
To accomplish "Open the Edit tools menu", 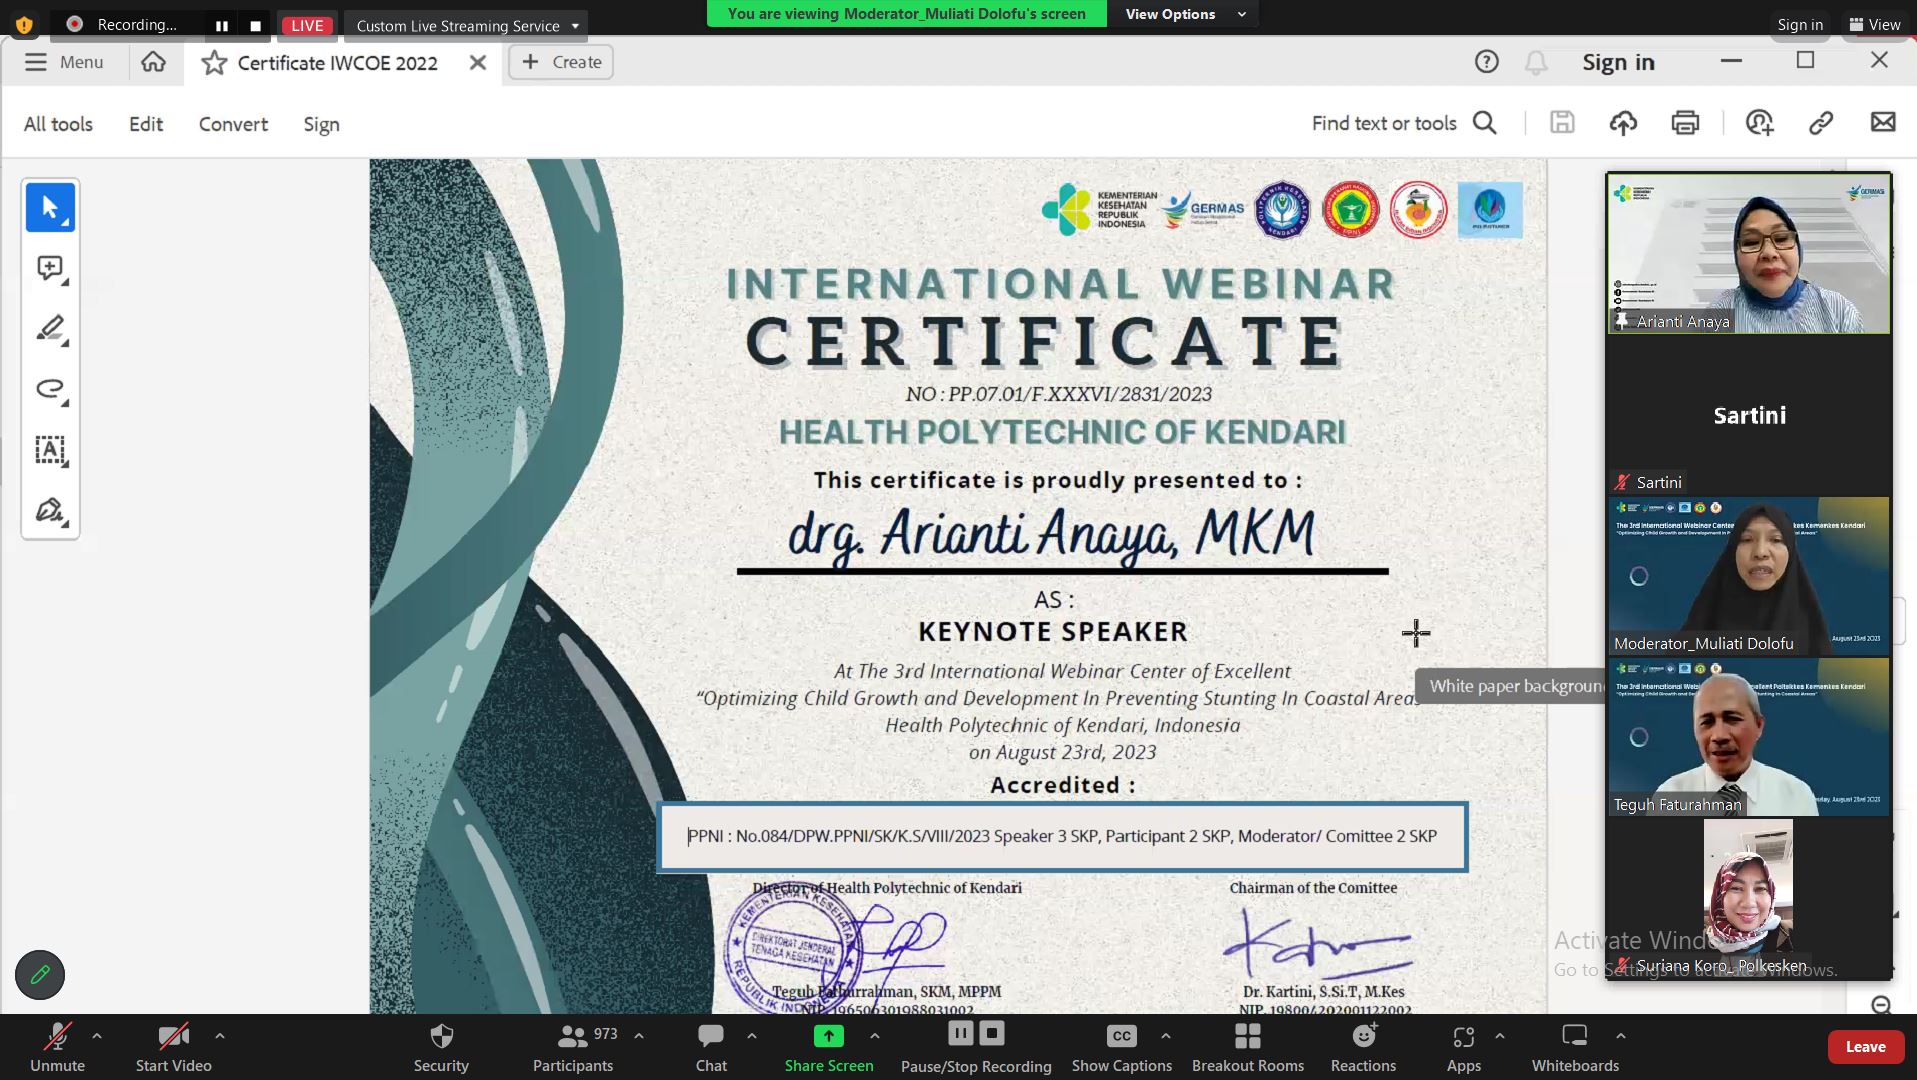I will (x=146, y=124).
